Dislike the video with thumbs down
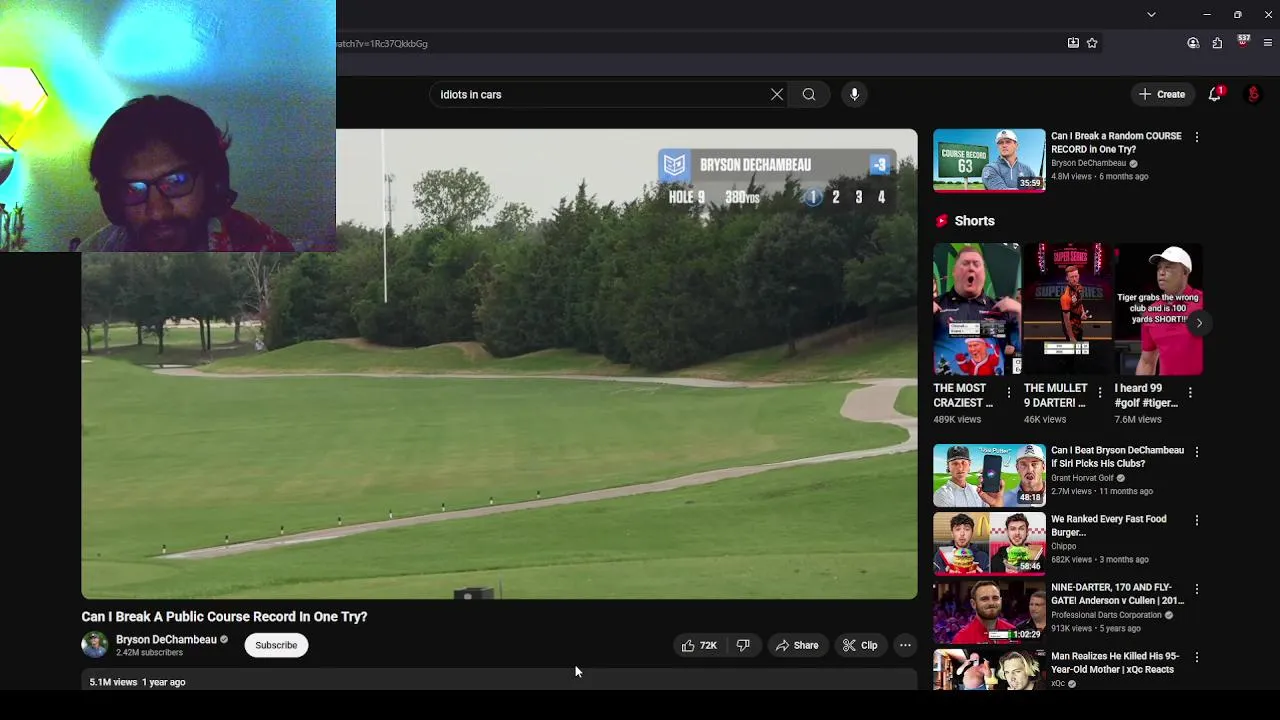 (x=743, y=645)
